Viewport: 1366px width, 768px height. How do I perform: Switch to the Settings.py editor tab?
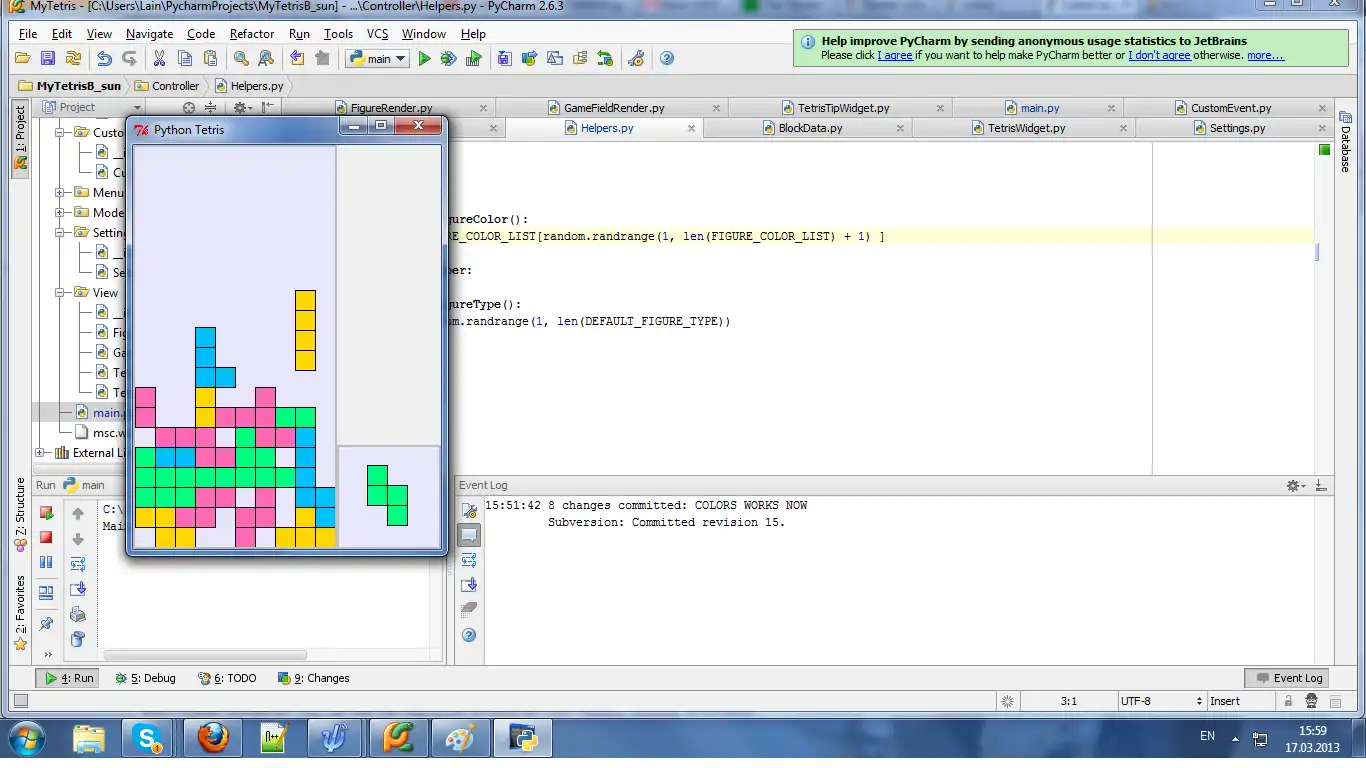coord(1238,128)
